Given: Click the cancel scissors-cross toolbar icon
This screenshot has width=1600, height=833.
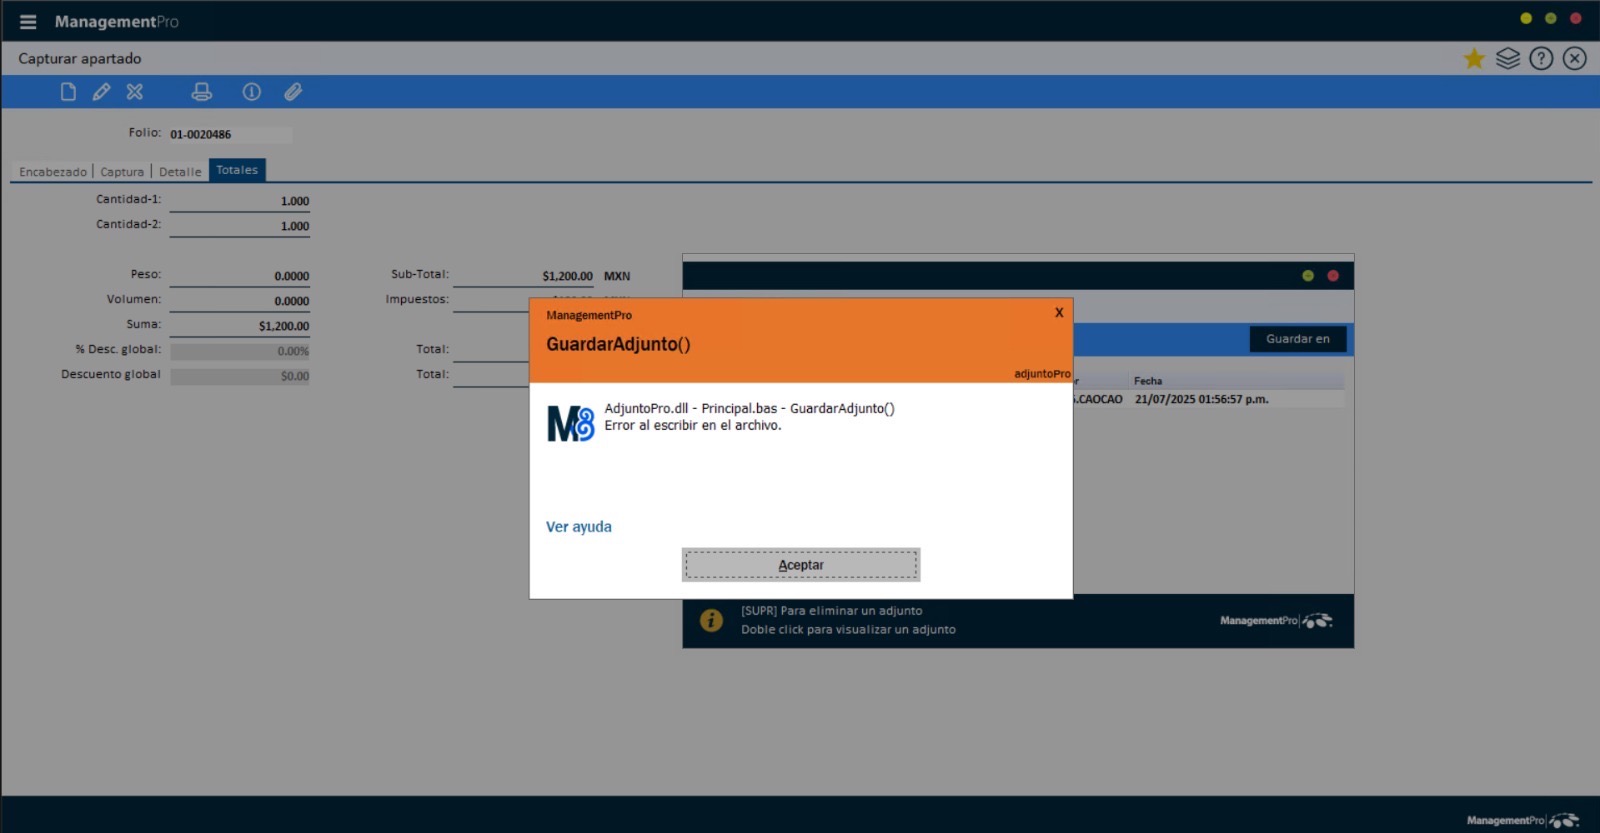Looking at the screenshot, I should pyautogui.click(x=135, y=92).
